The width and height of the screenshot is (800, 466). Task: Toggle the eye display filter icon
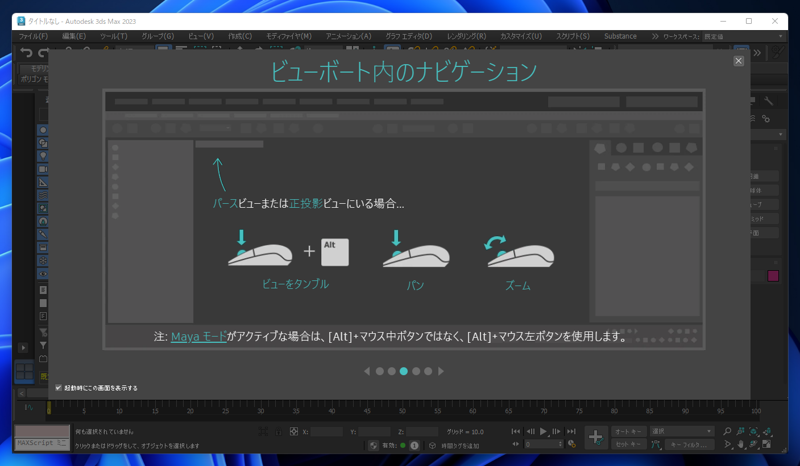[43, 274]
